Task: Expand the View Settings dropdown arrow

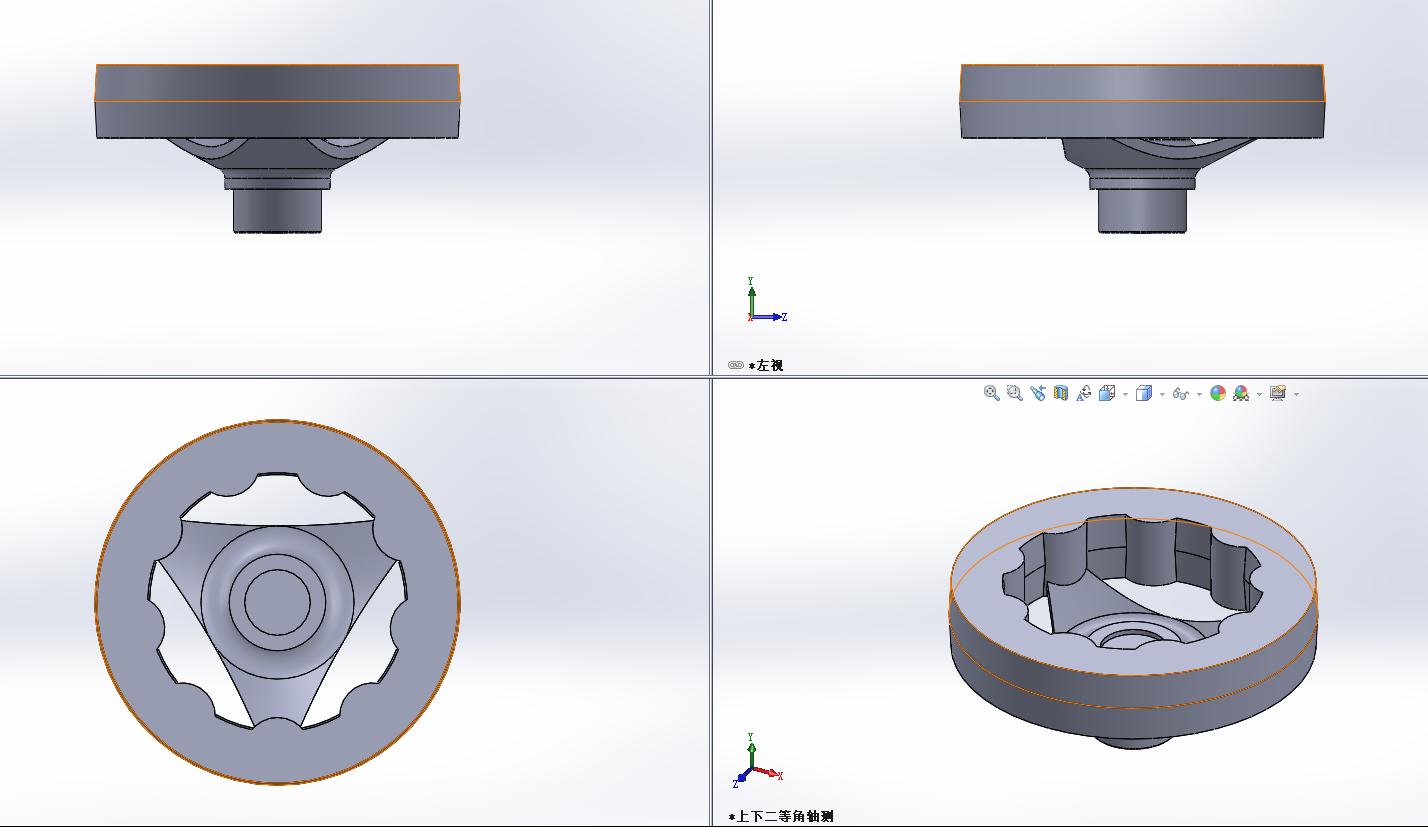Action: [x=1296, y=394]
